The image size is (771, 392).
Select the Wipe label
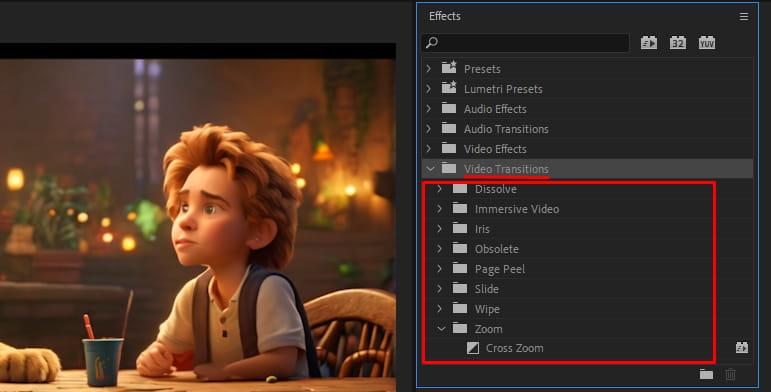tap(487, 309)
